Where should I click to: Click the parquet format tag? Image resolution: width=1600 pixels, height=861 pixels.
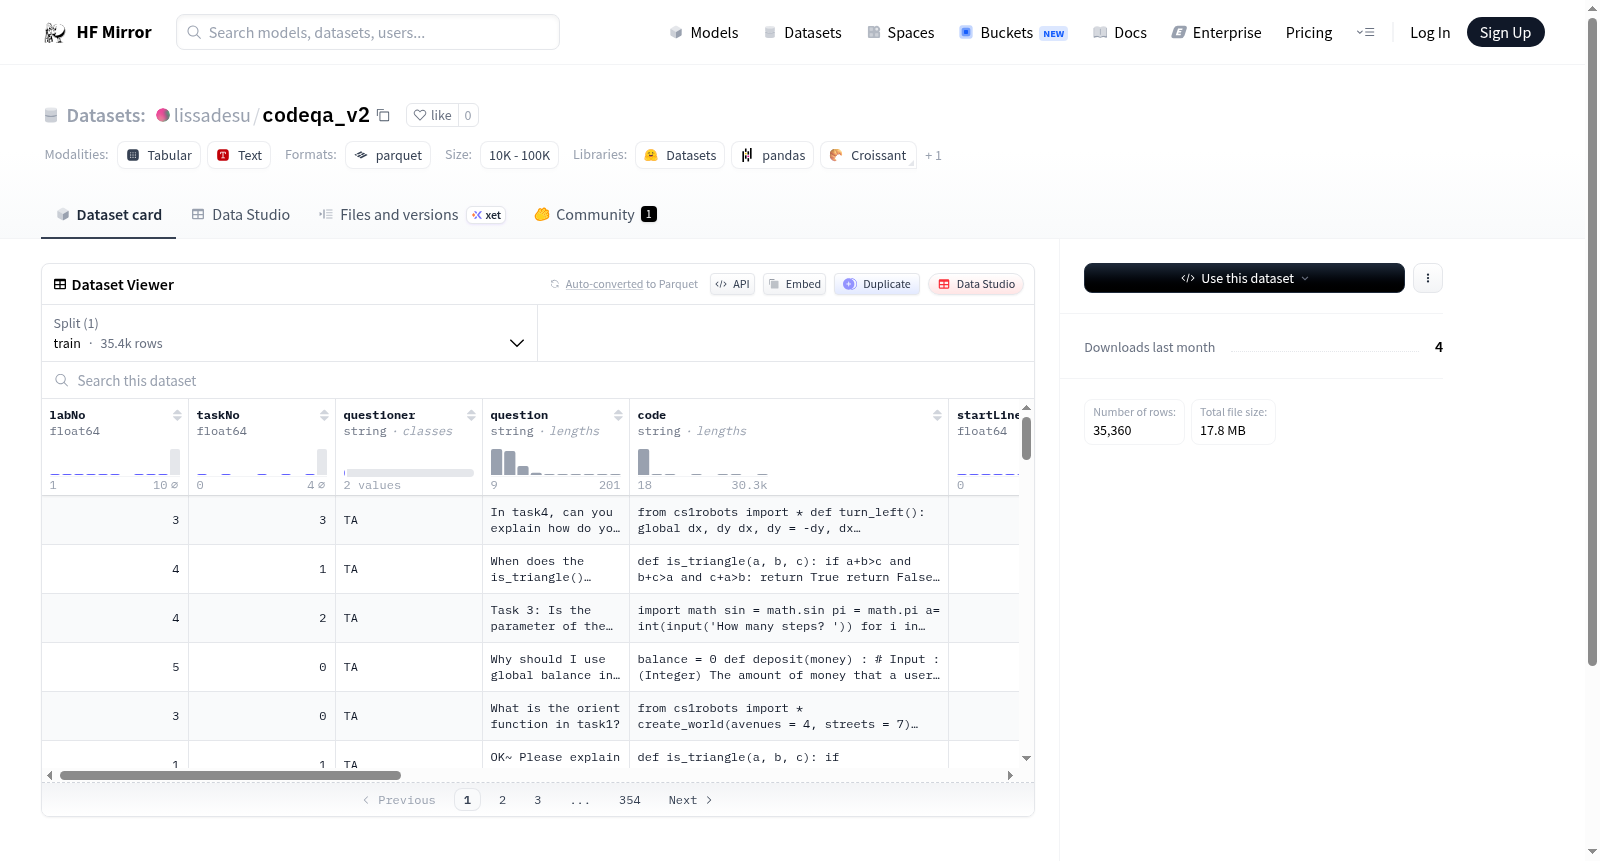tap(388, 155)
